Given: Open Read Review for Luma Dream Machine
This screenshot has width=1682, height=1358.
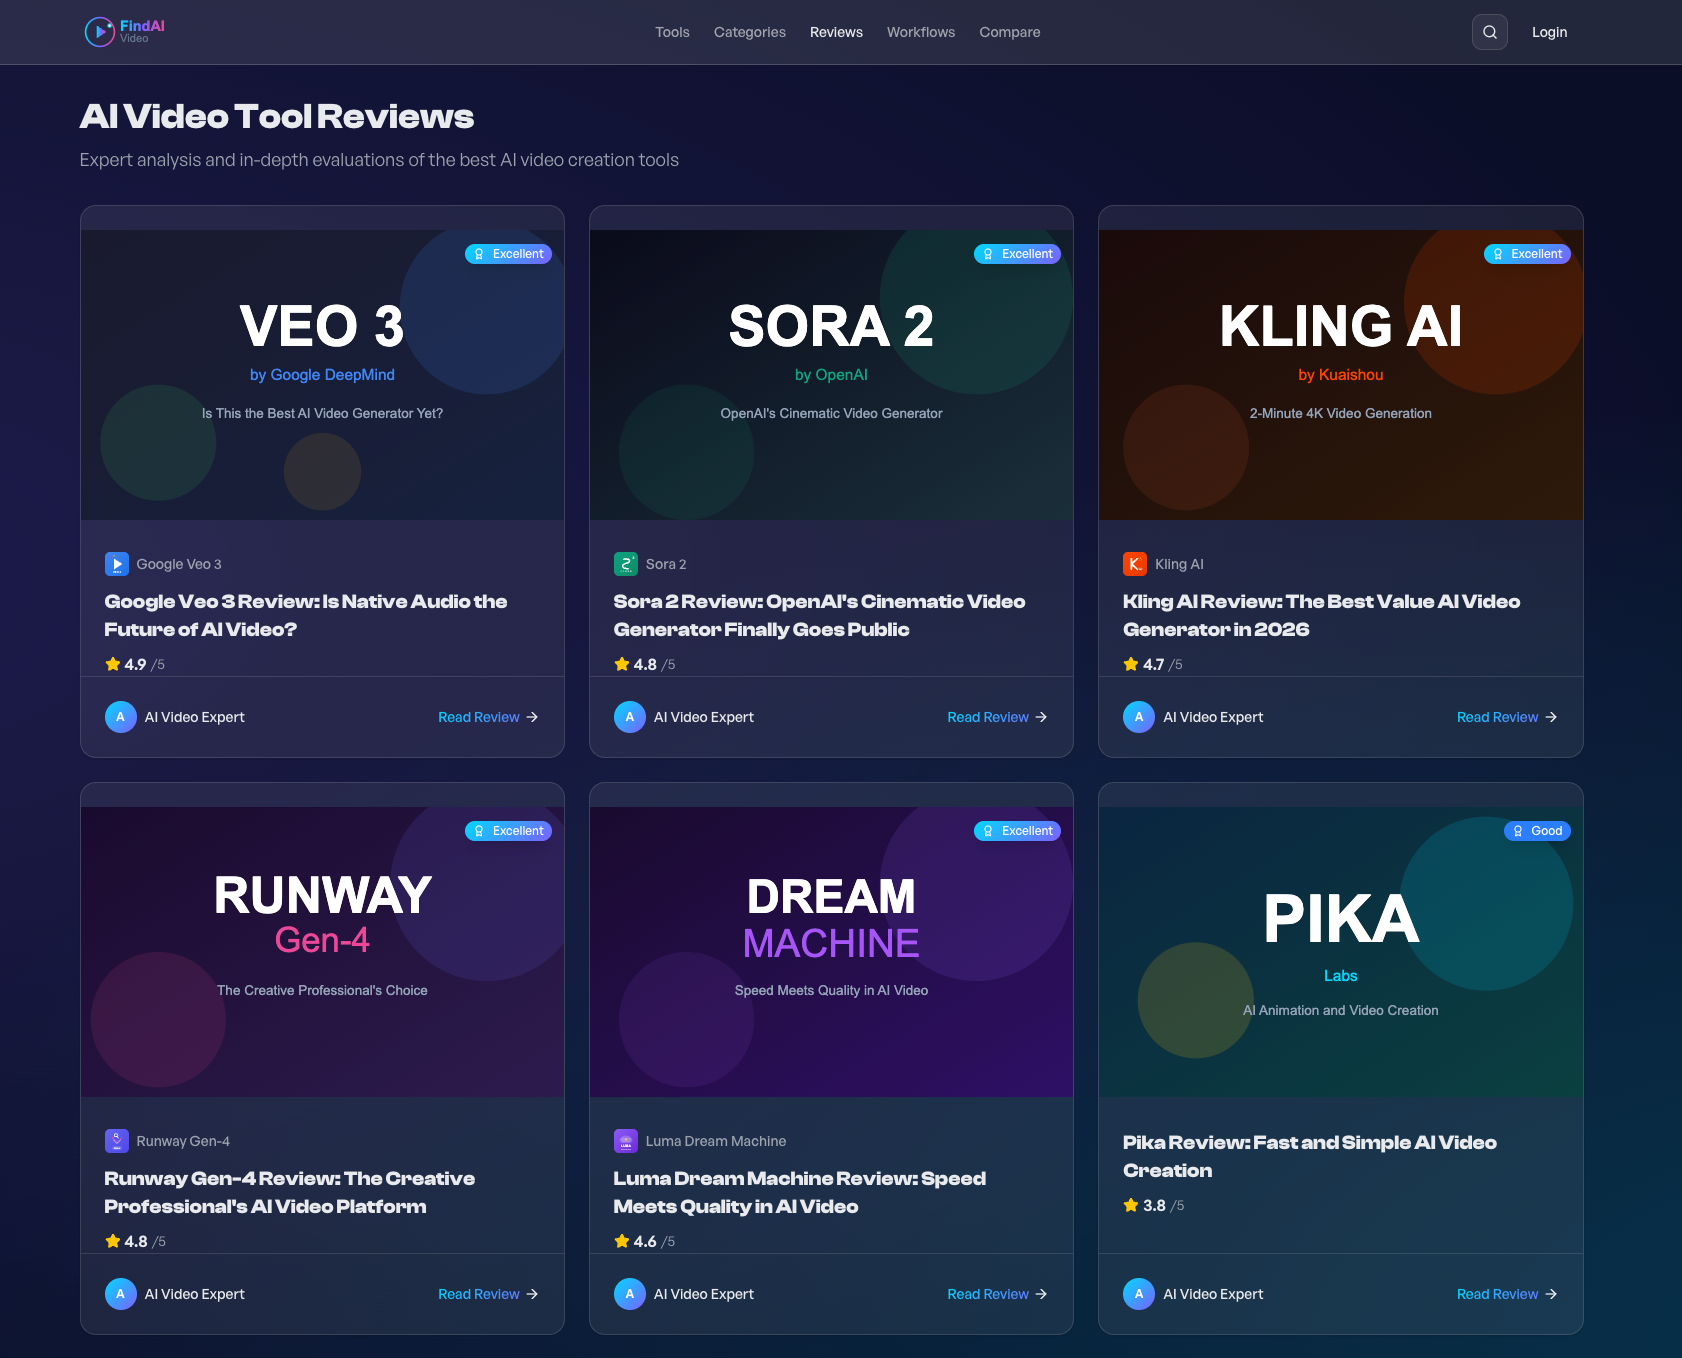Looking at the screenshot, I should (x=997, y=1294).
